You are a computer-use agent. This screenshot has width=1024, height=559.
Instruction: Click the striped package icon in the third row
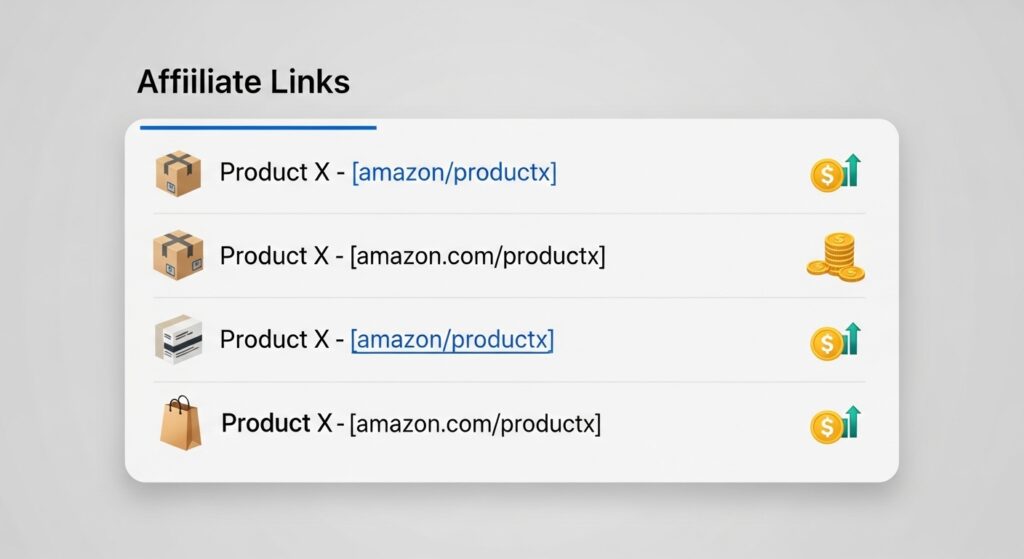178,339
